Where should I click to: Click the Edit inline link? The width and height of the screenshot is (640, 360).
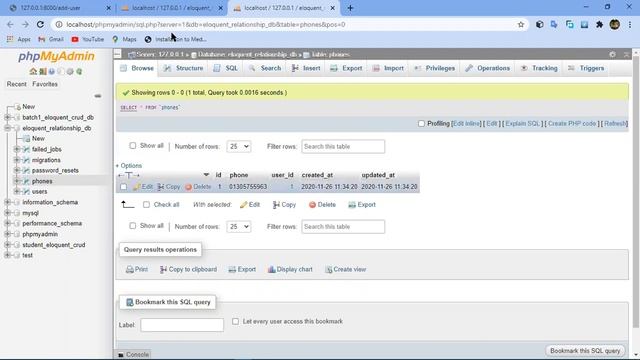pyautogui.click(x=467, y=123)
